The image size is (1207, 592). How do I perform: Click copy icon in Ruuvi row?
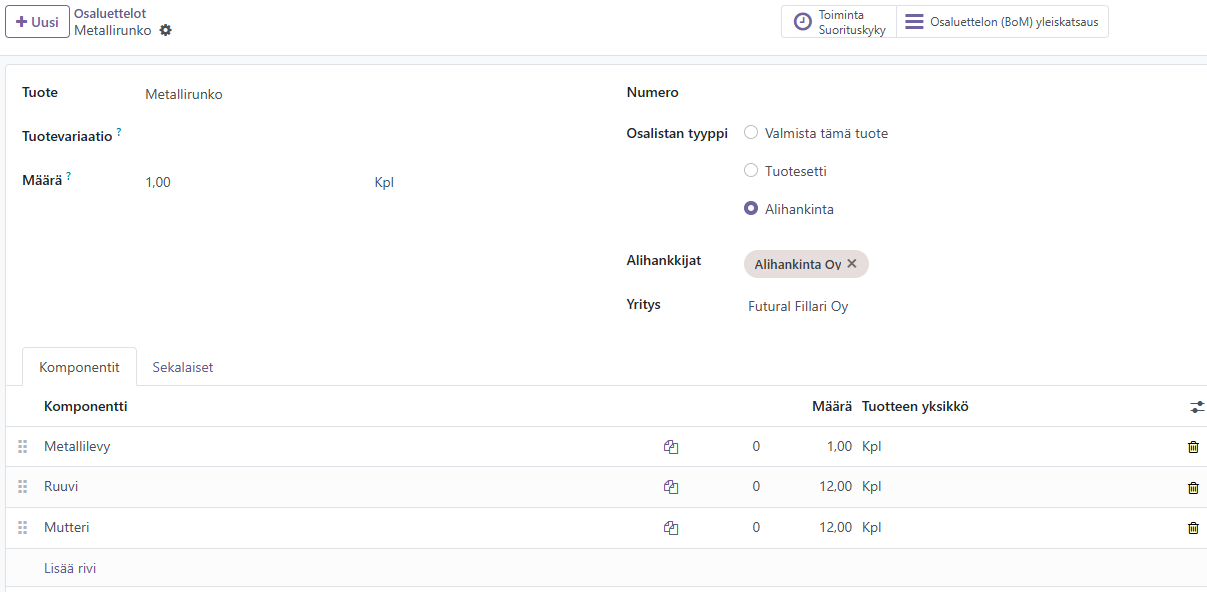pos(671,487)
